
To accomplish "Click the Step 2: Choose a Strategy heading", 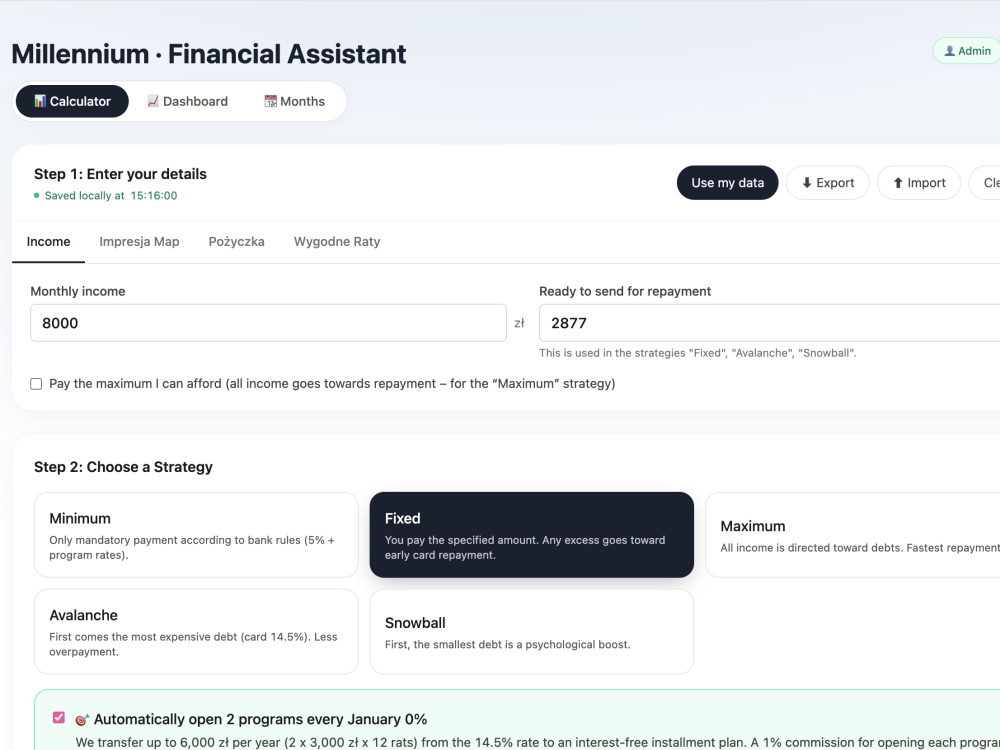I will [x=123, y=467].
